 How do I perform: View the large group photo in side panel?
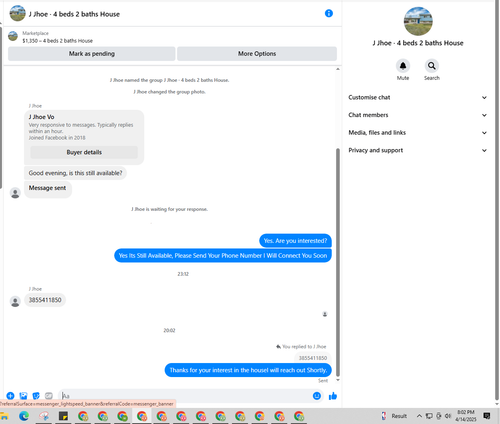coord(418,21)
